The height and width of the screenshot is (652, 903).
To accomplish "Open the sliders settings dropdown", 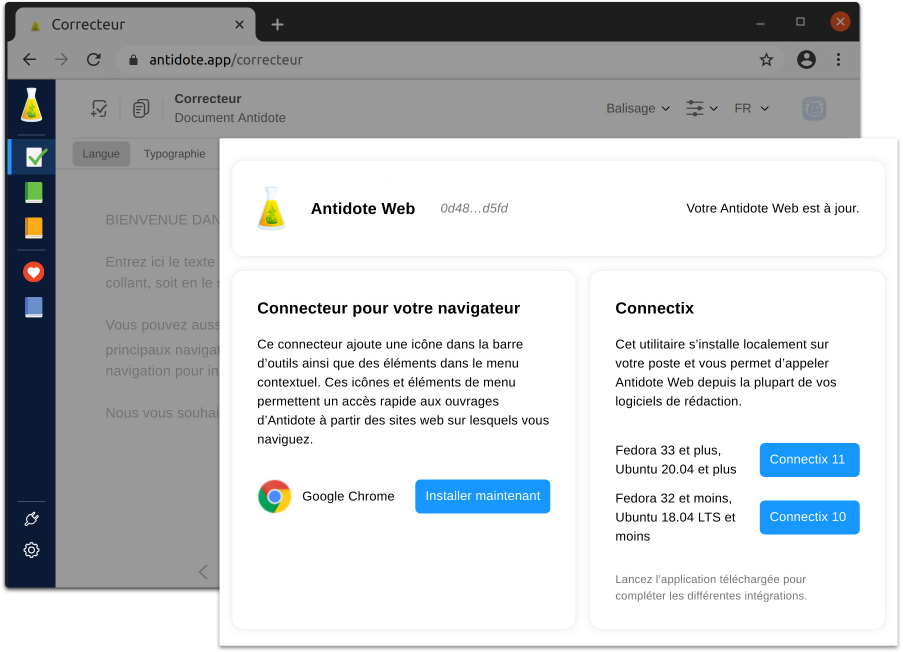I will tap(701, 108).
